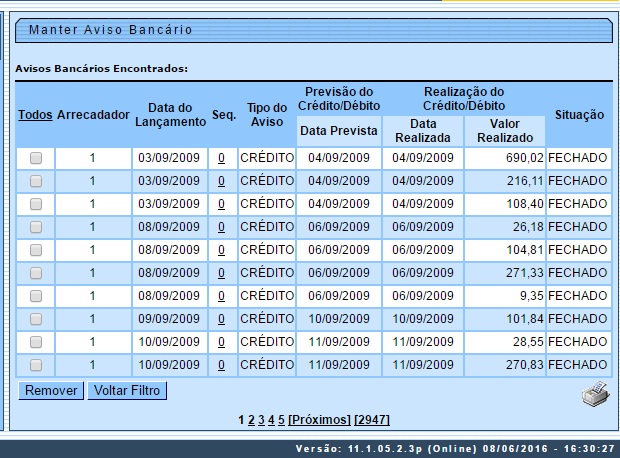Open page 3 in the pagination
620x458 pixels.
261,420
